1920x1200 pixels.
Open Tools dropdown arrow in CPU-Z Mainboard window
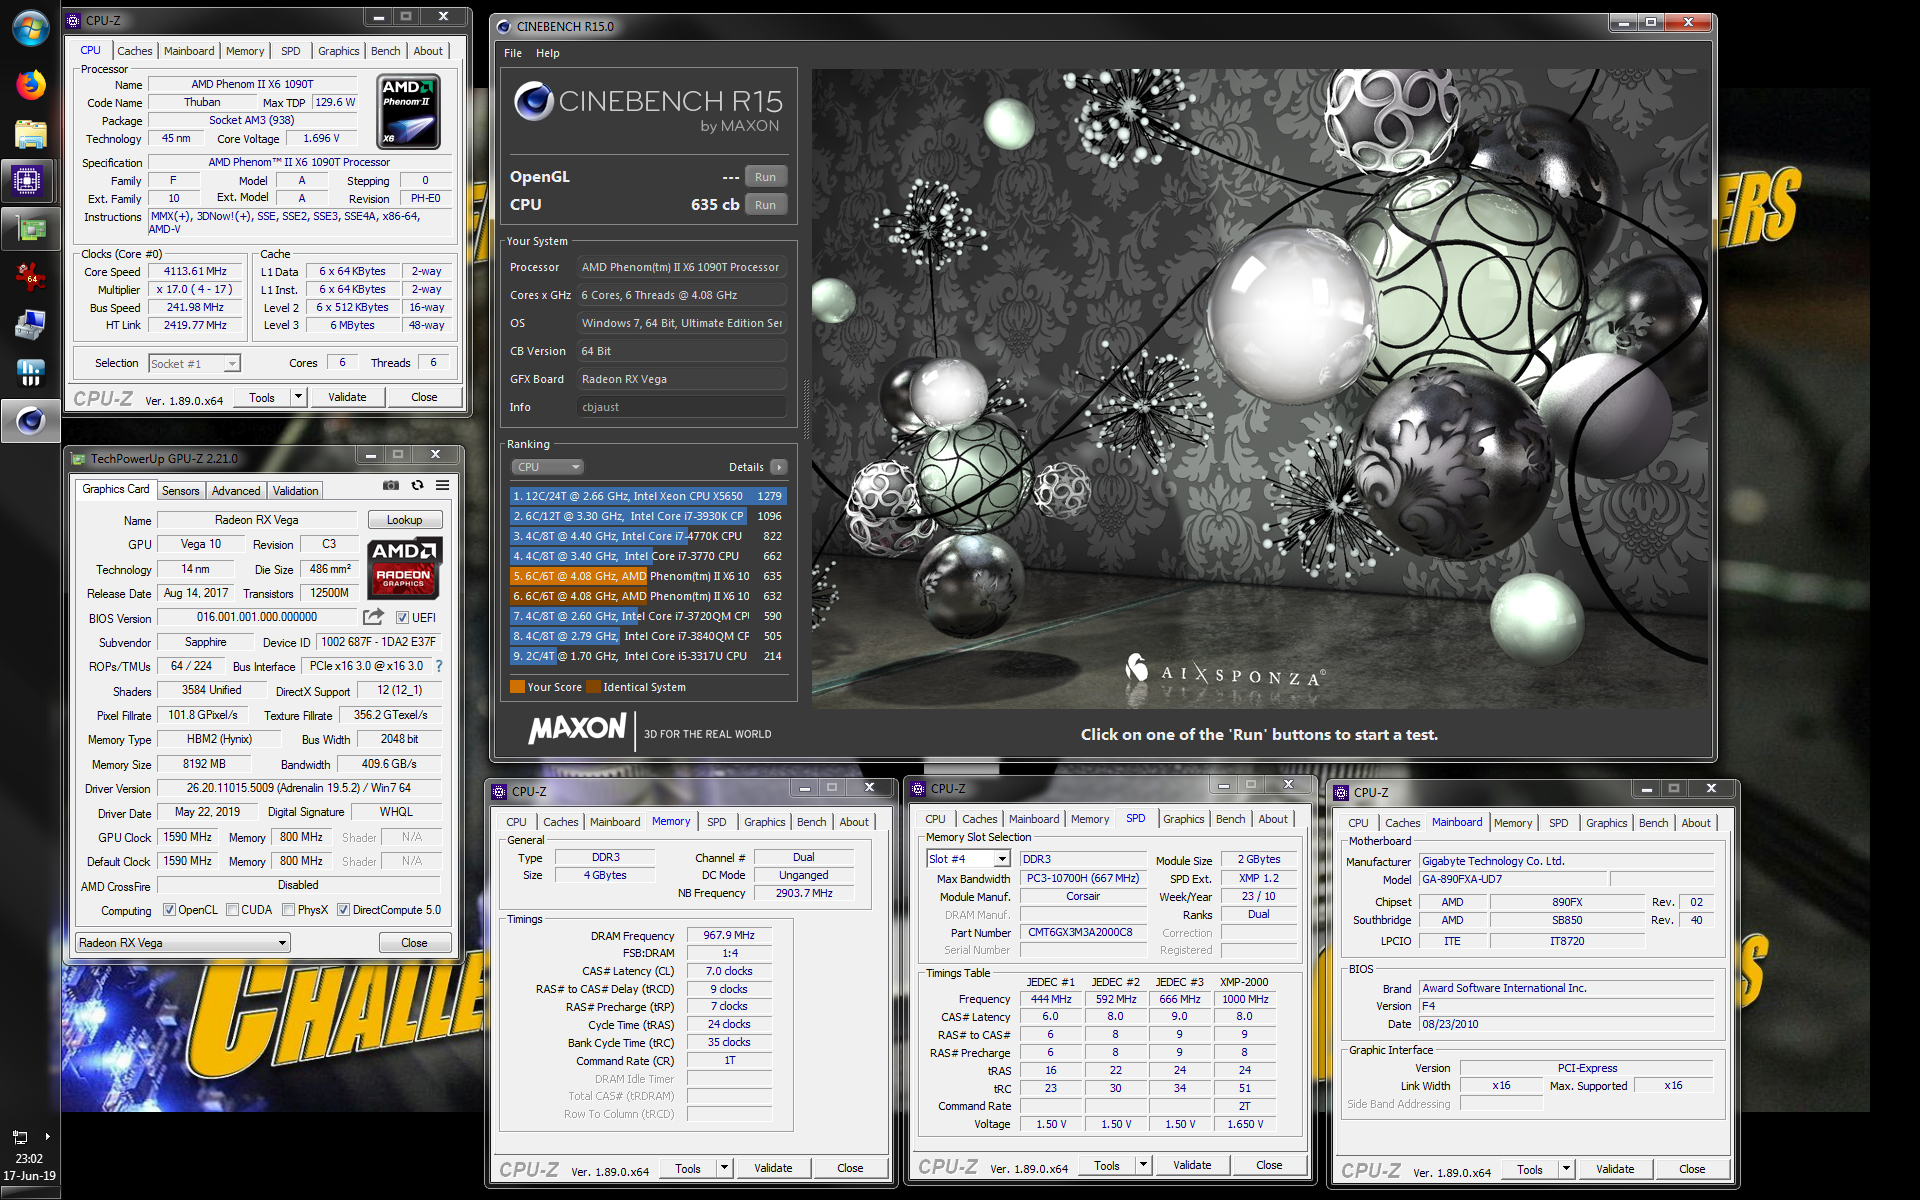(x=1566, y=1169)
